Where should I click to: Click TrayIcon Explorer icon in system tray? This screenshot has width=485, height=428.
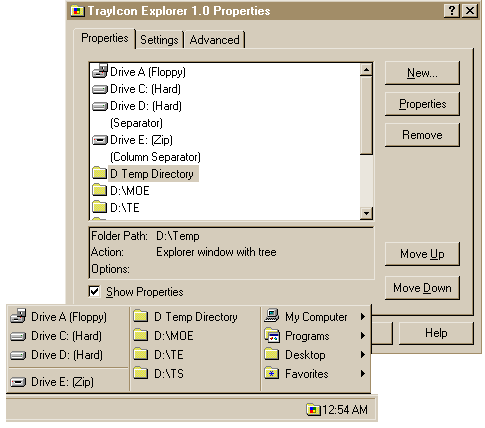tap(313, 410)
